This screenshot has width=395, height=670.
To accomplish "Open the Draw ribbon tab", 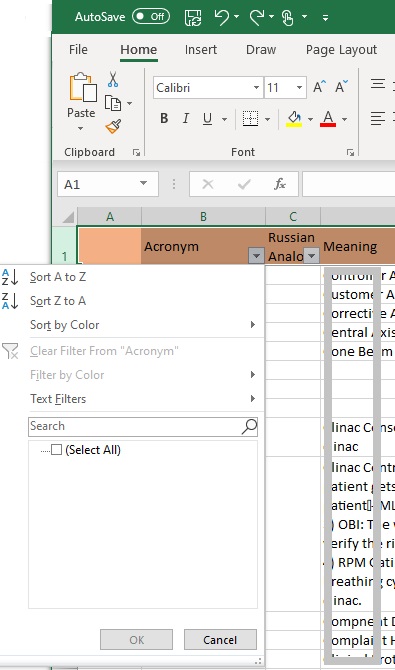I will 261,50.
